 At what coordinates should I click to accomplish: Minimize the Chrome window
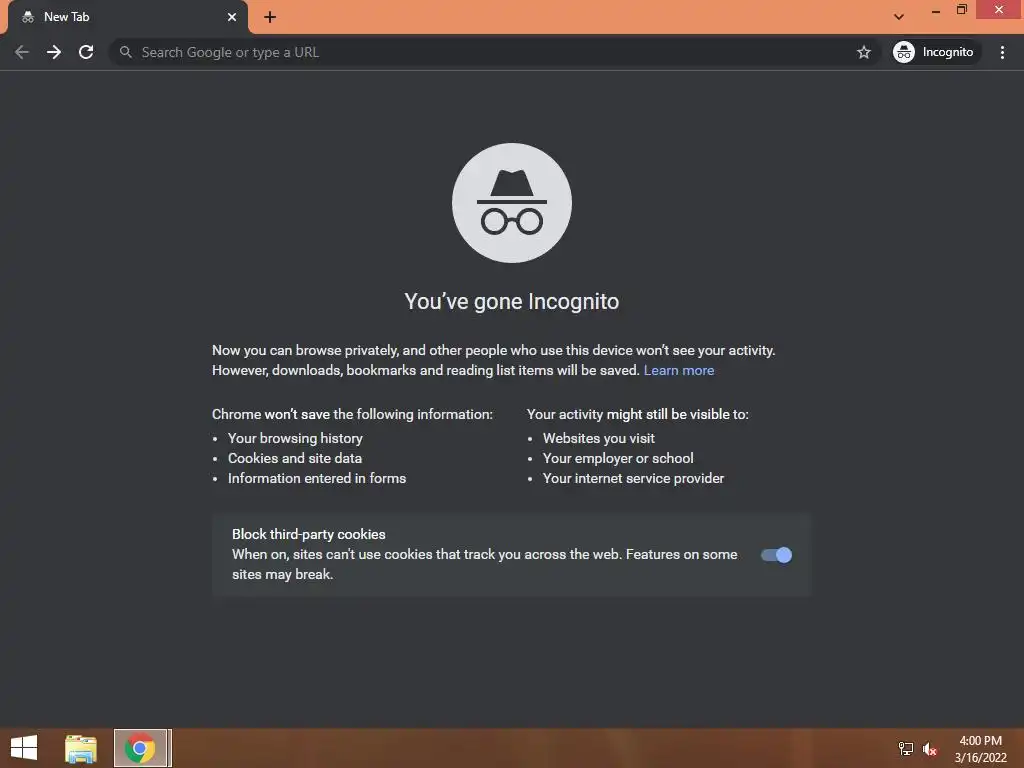[936, 10]
